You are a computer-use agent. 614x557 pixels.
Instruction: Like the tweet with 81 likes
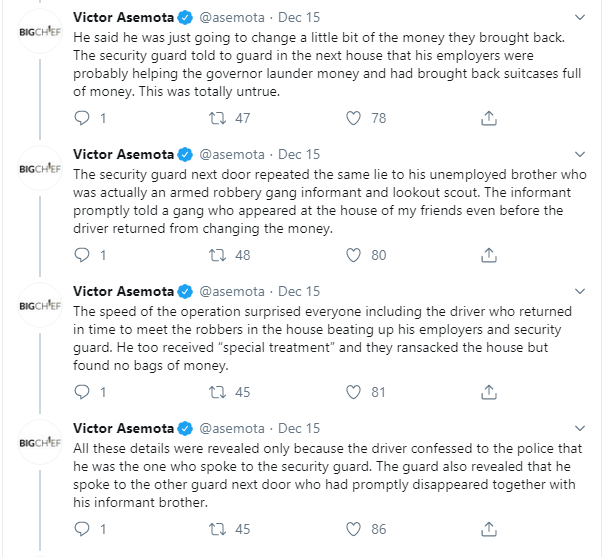coord(352,392)
